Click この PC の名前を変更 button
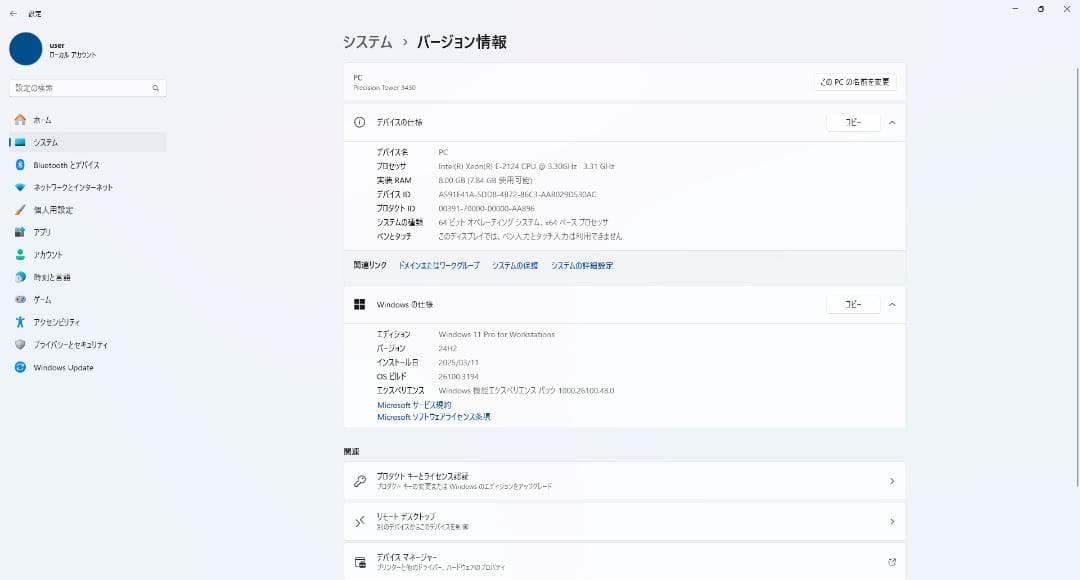 click(x=854, y=82)
